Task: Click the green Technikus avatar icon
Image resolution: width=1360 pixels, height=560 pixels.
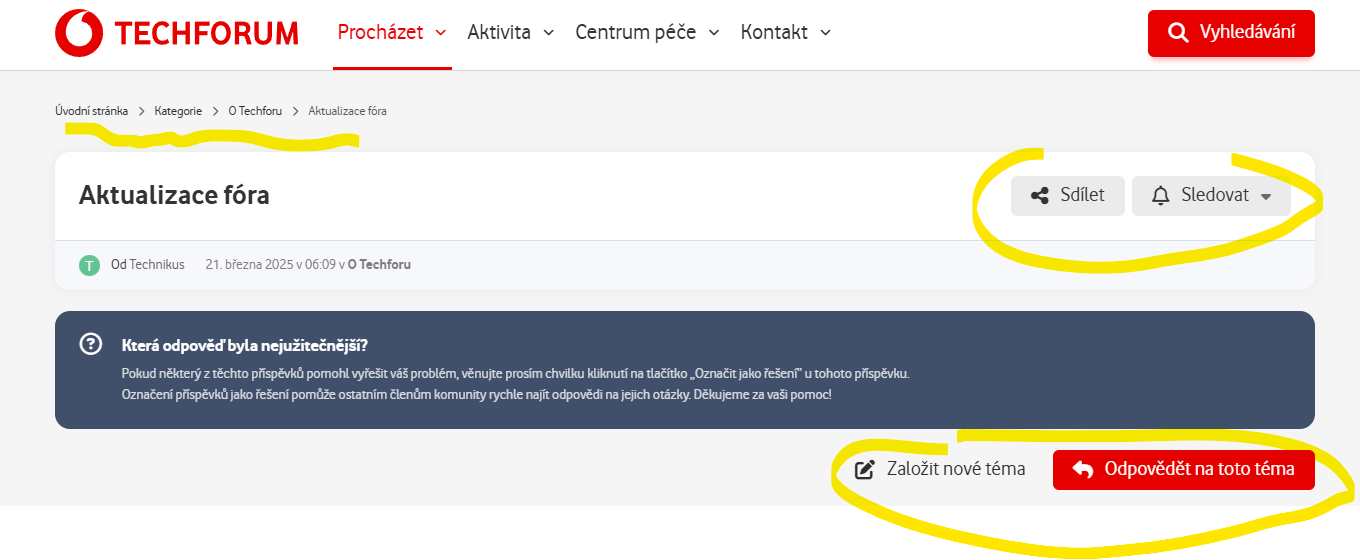Action: (90, 265)
